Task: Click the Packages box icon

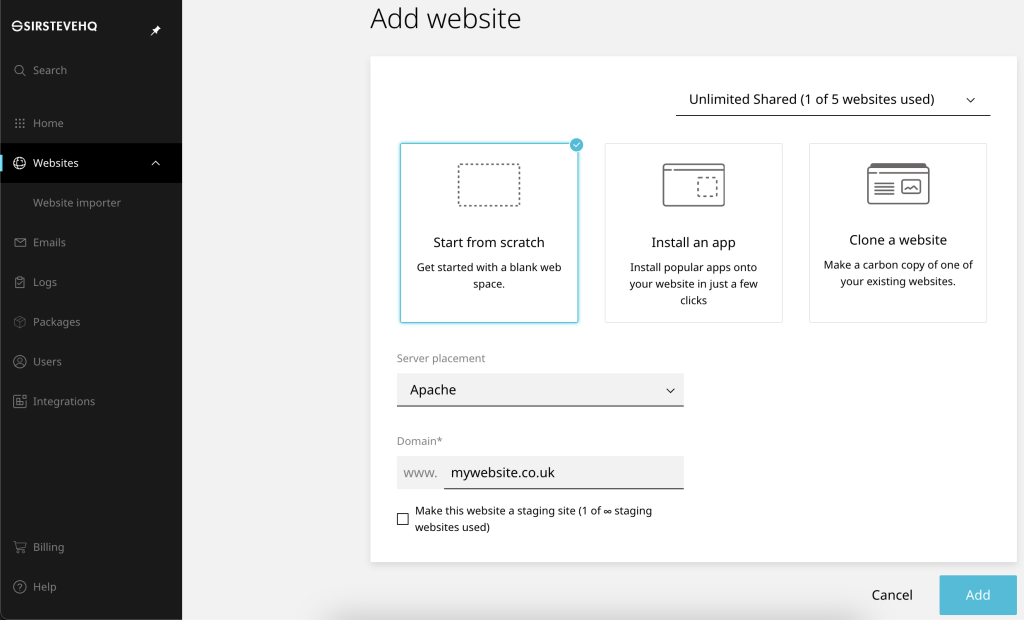Action: click(20, 322)
